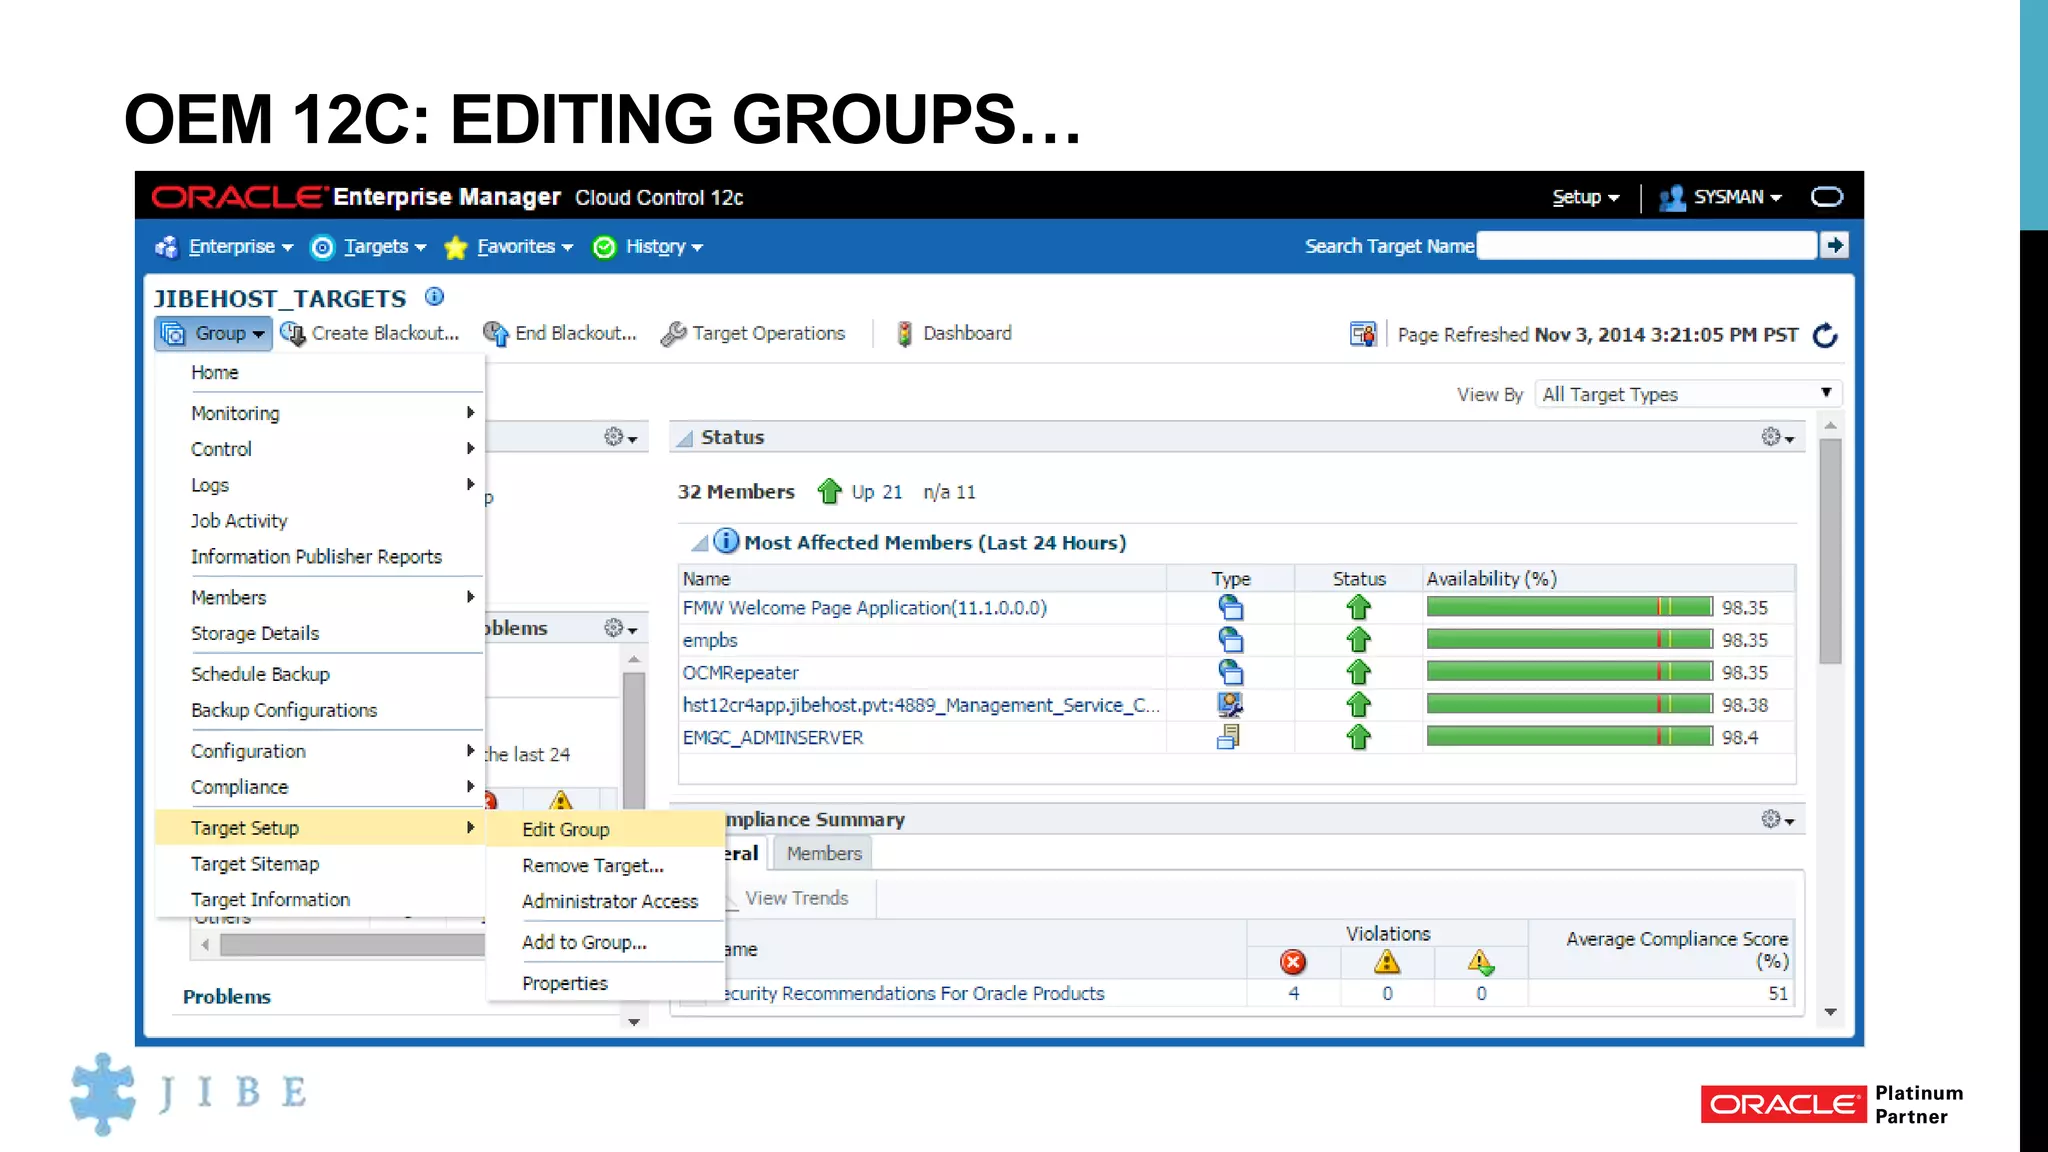Open the EMGC_ADMINSERVER target link
This screenshot has height=1152, width=2048.
pyautogui.click(x=772, y=737)
